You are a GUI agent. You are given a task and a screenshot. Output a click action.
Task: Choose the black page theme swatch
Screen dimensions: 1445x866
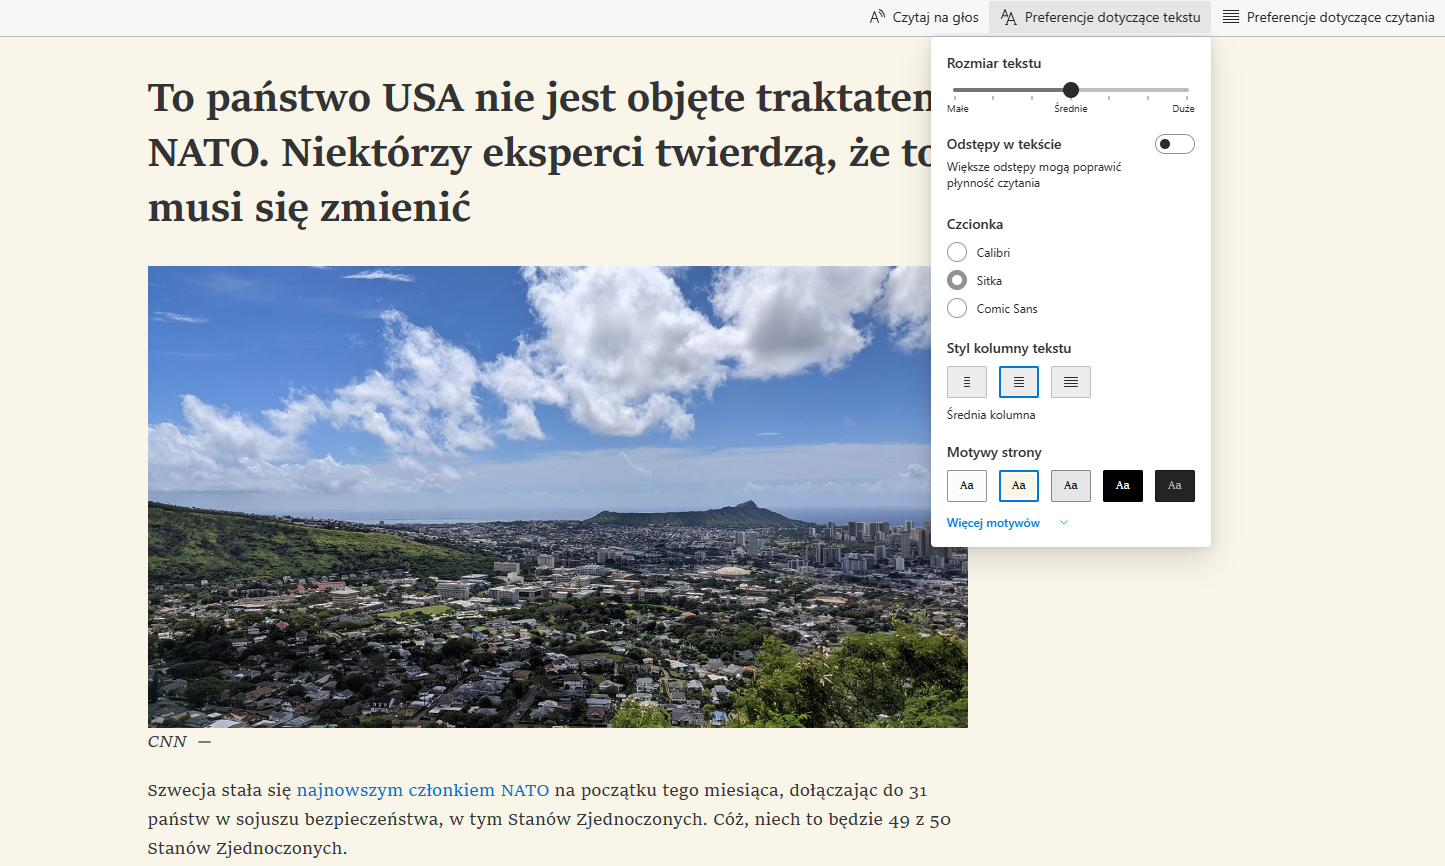pos(1123,486)
